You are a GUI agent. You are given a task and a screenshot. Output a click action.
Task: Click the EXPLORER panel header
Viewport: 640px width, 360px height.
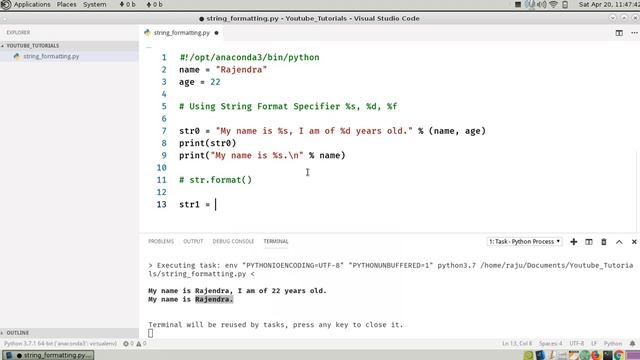pos(18,32)
